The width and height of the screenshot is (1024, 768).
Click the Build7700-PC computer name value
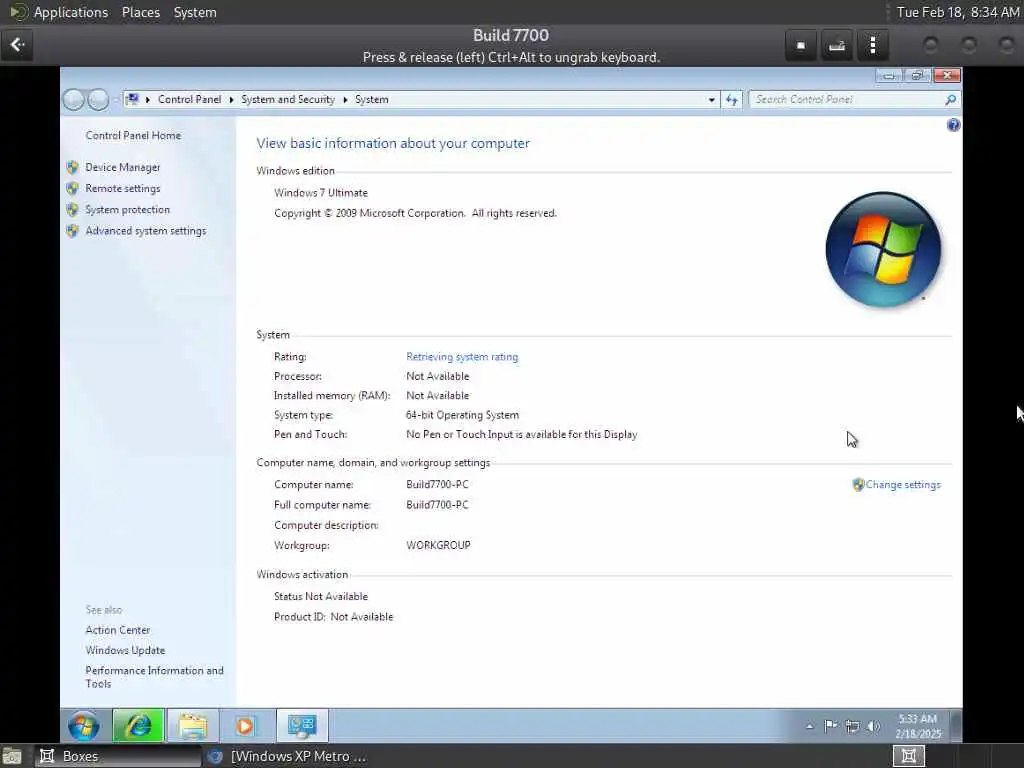point(437,485)
